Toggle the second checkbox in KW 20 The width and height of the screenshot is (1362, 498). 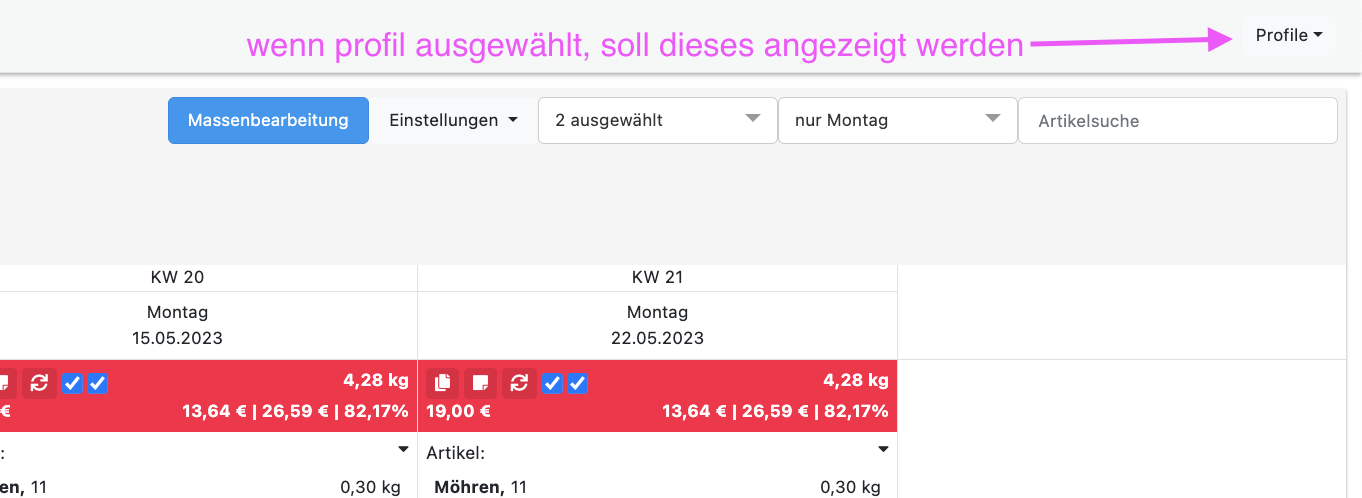[x=97, y=383]
